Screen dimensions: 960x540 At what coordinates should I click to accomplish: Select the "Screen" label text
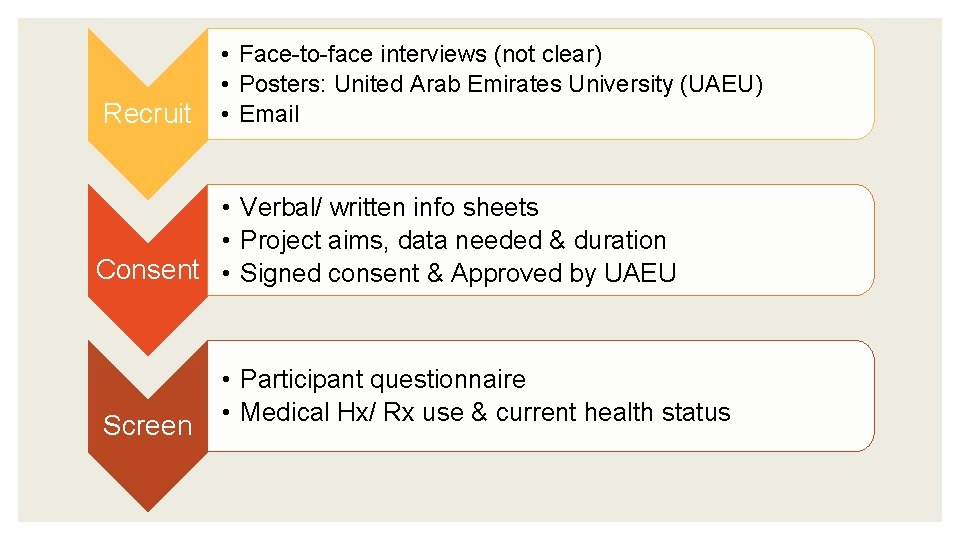(147, 426)
